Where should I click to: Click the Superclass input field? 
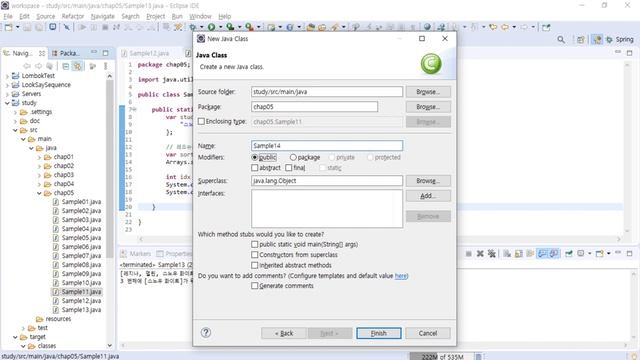(x=327, y=180)
